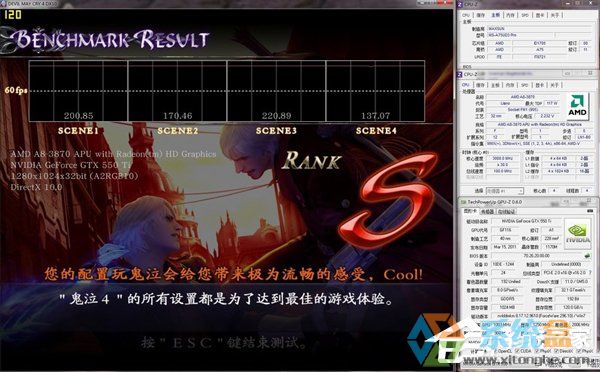
Task: Click the 40 nm process field in GPU-Z
Action: pos(504,238)
